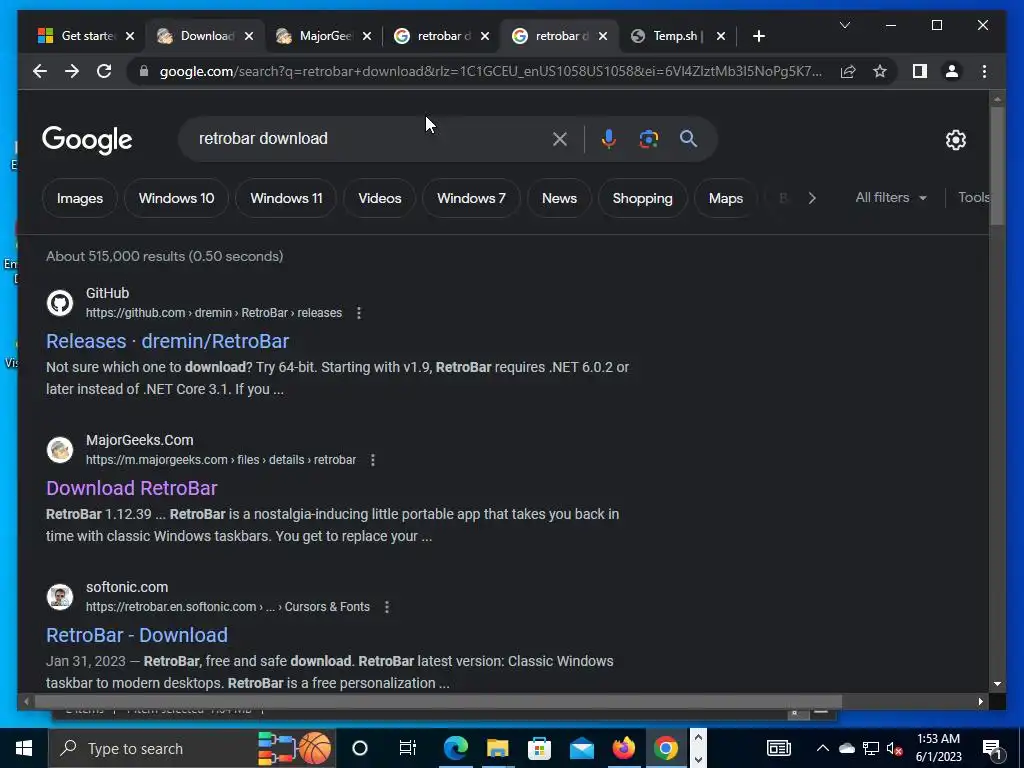The height and width of the screenshot is (768, 1024).
Task: Open Chrome profile menu
Action: (x=952, y=71)
